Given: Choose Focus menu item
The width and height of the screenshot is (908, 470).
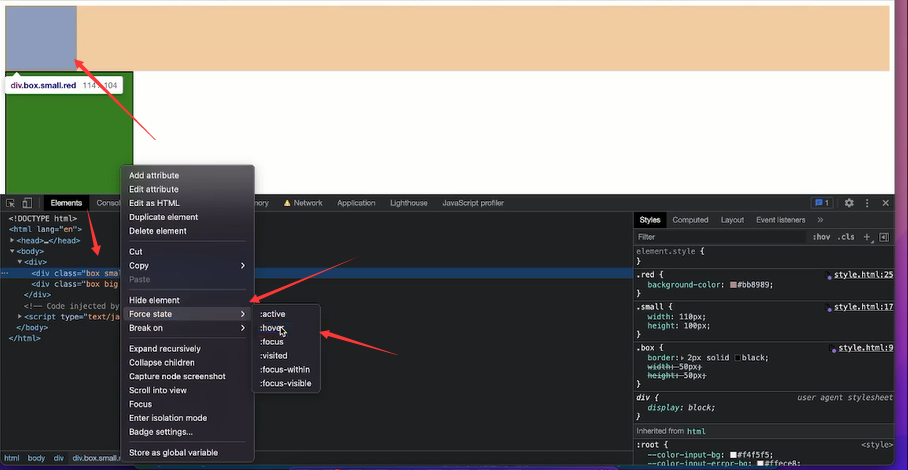Looking at the screenshot, I should point(187,405).
